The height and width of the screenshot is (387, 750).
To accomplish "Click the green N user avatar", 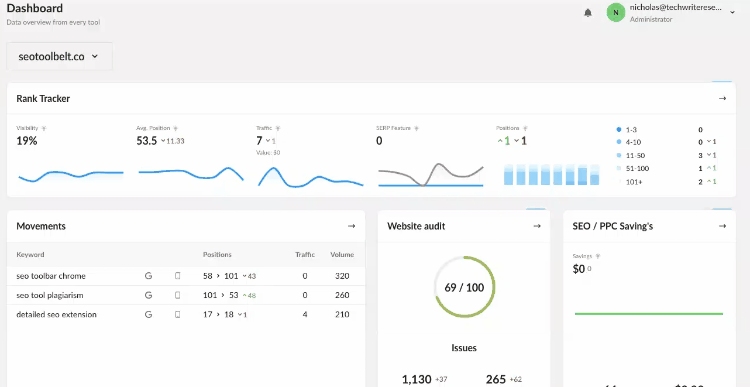I will coord(616,12).
